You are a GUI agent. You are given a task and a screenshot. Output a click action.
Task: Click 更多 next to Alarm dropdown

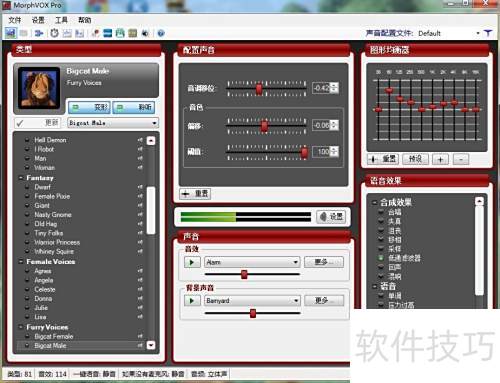324,262
